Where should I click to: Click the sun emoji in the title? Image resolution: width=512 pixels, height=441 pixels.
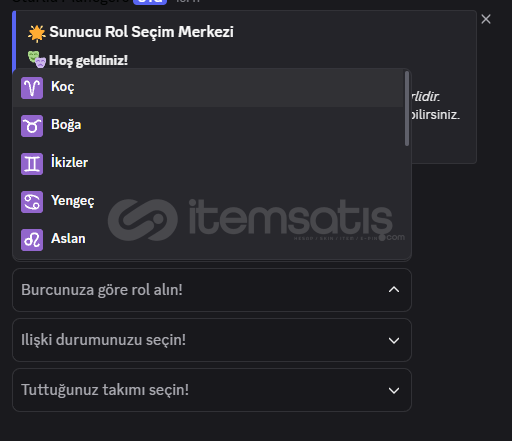(37, 33)
